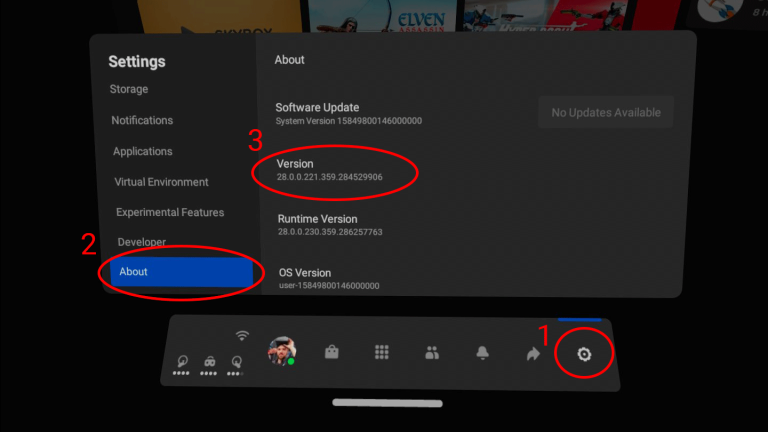Screen dimensions: 768x432
Task: Click the user profile avatar
Action: click(282, 351)
